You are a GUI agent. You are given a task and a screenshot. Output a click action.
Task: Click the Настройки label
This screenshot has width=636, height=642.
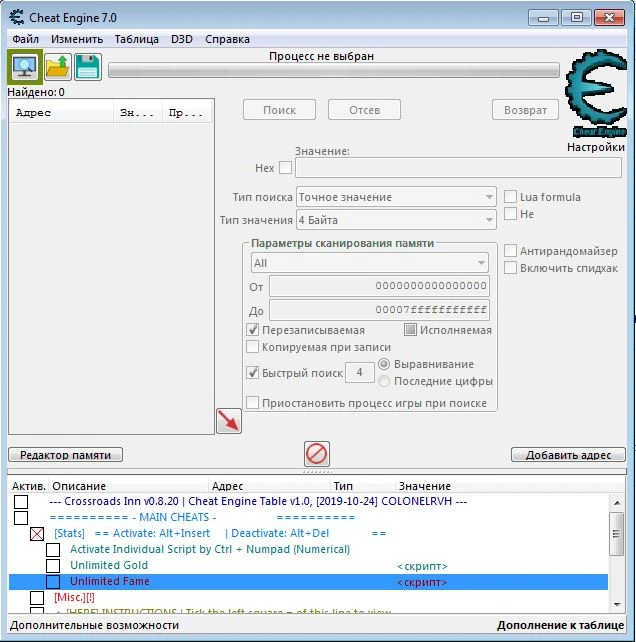(x=596, y=147)
